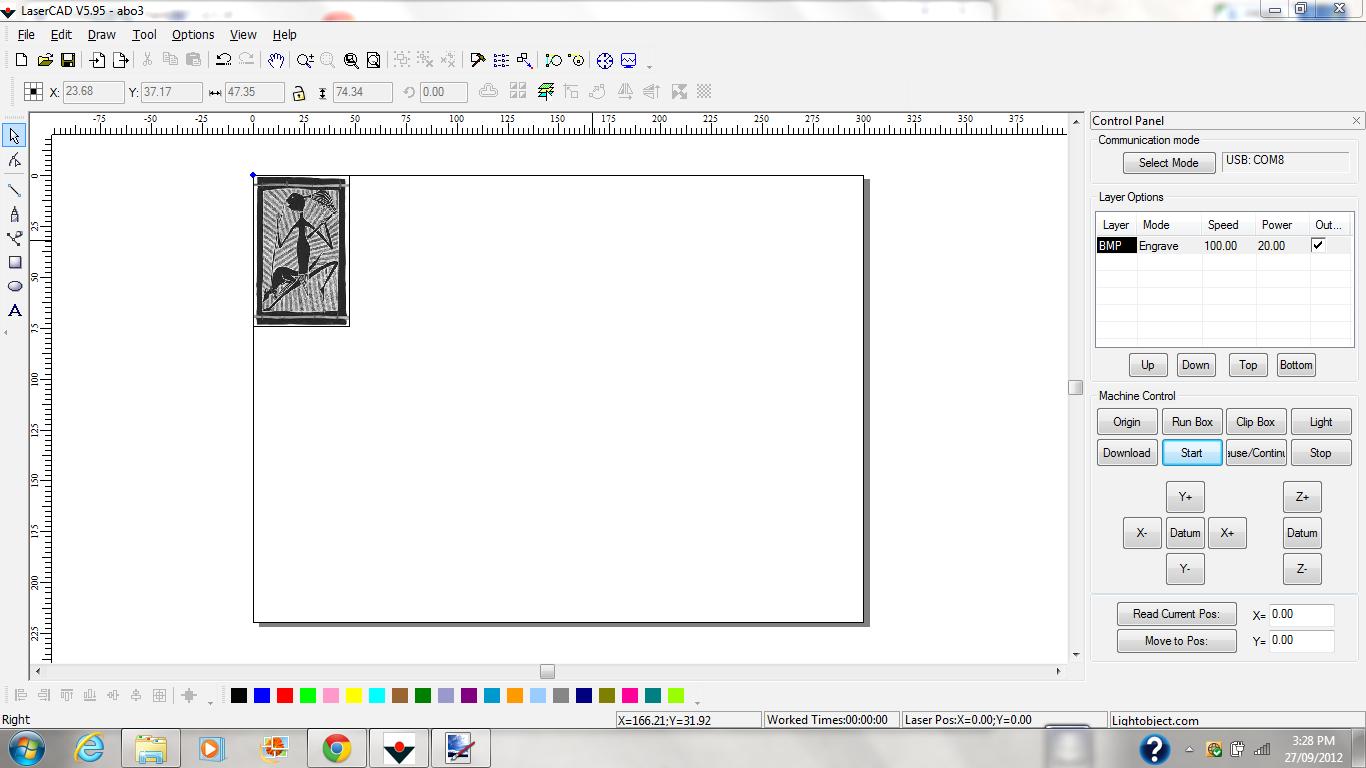Click the Start button in Machine Control
This screenshot has height=768, width=1366.
(1191, 453)
